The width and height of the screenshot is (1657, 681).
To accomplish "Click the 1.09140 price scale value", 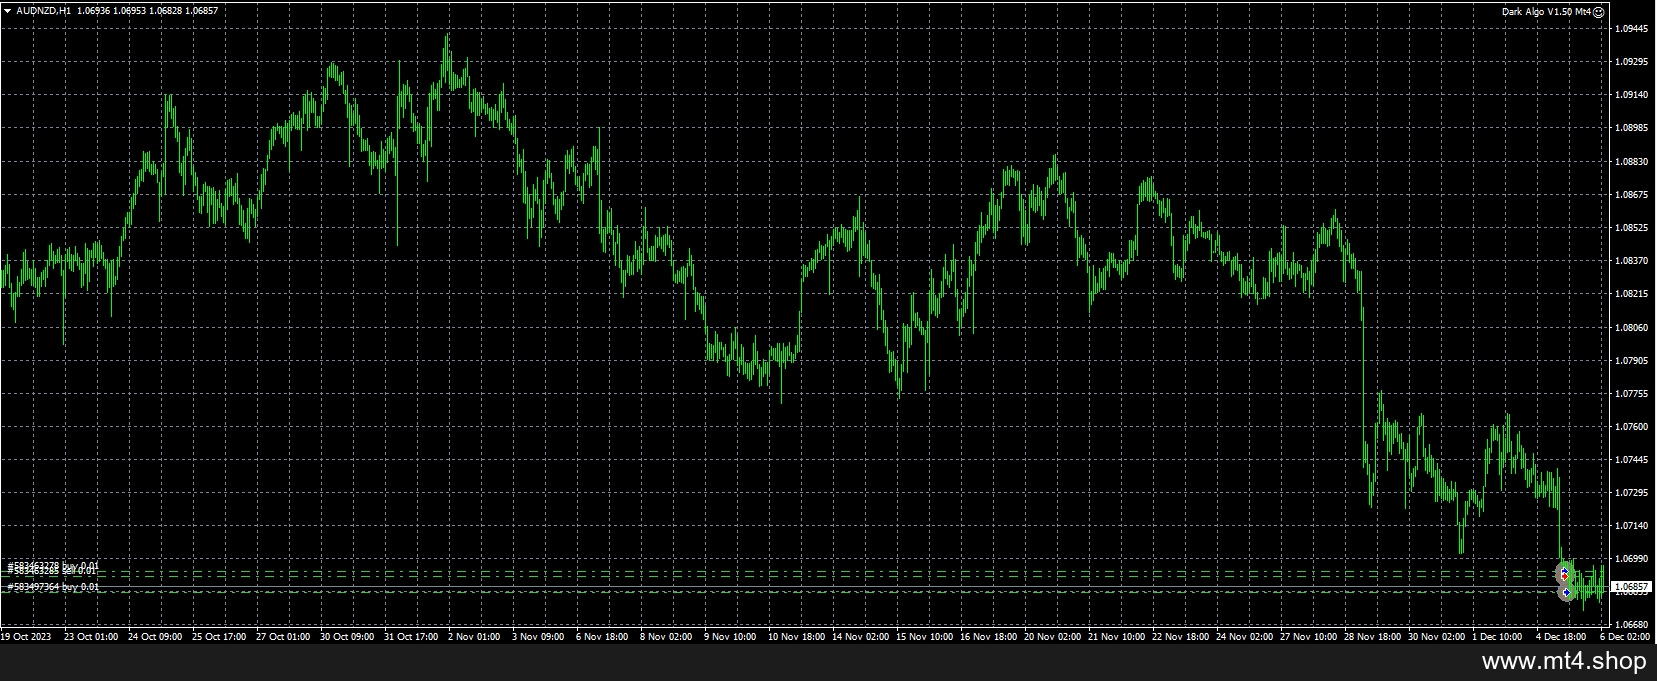I will point(1632,95).
